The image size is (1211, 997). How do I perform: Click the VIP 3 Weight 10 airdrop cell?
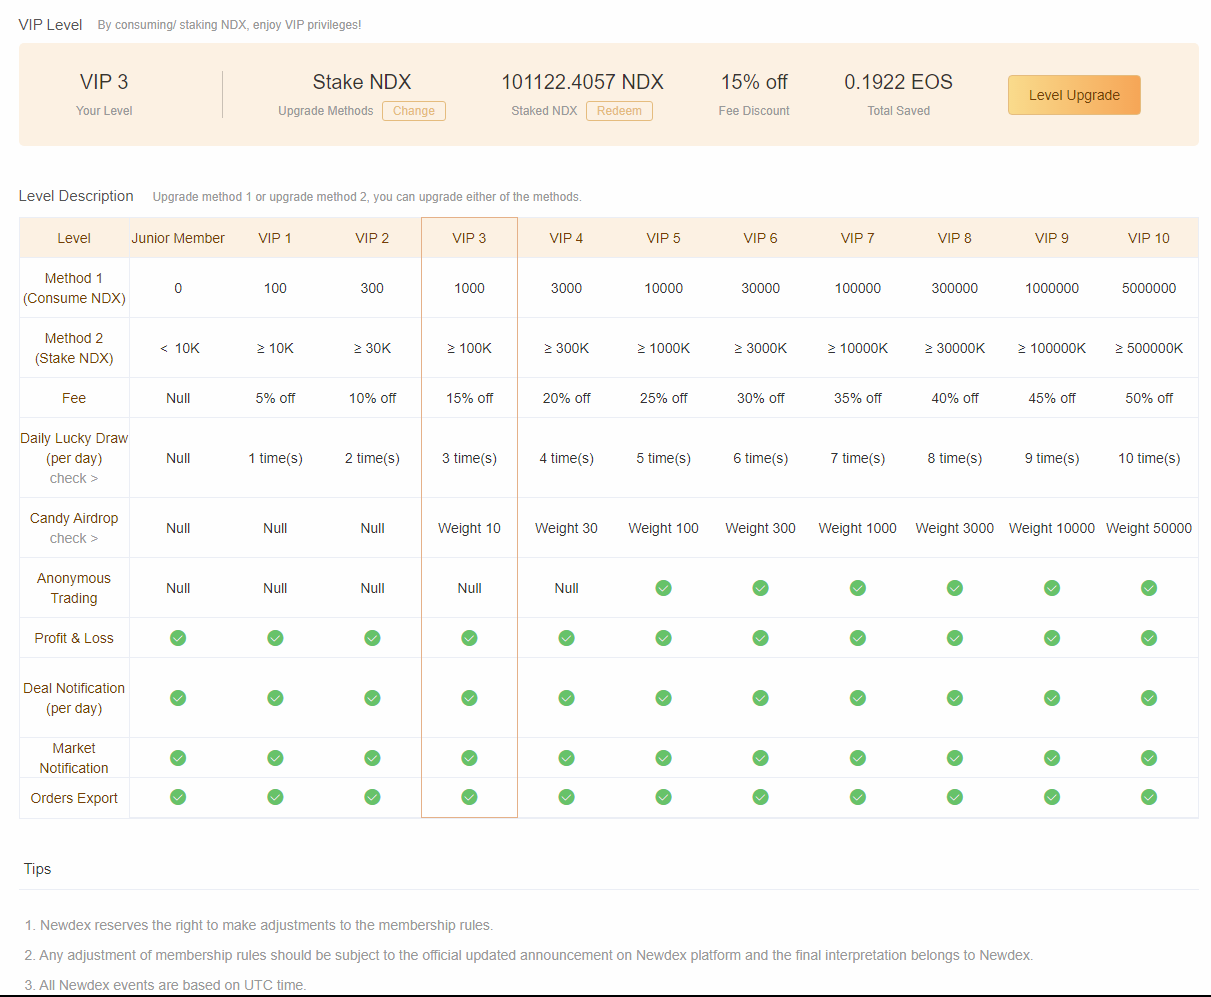pyautogui.click(x=469, y=528)
